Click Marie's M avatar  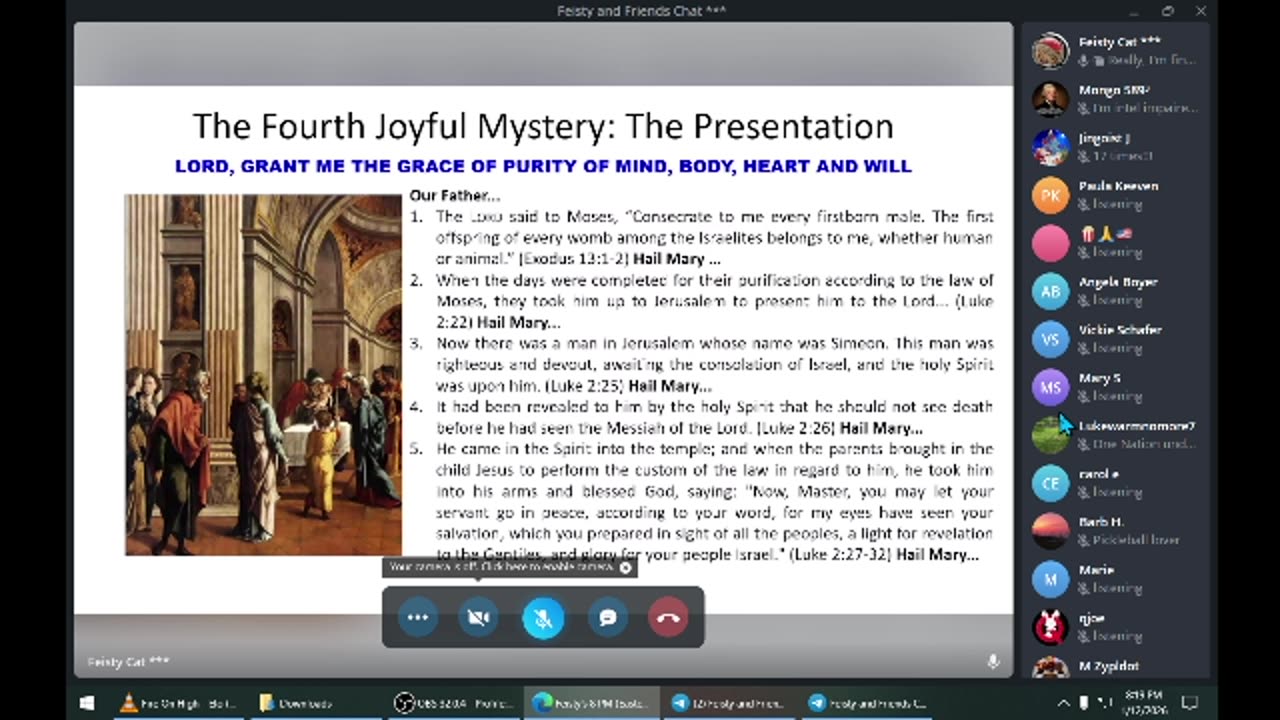1050,579
